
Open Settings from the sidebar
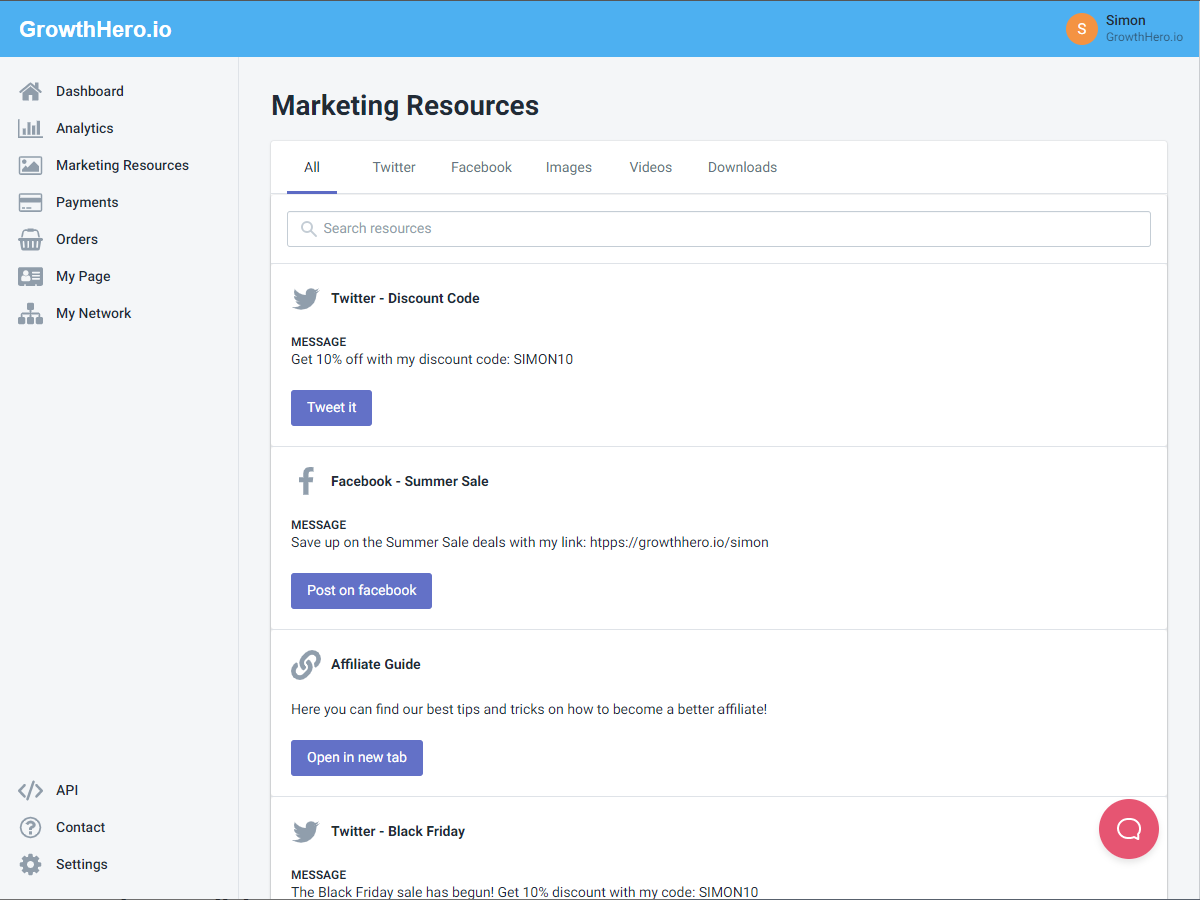coord(82,864)
